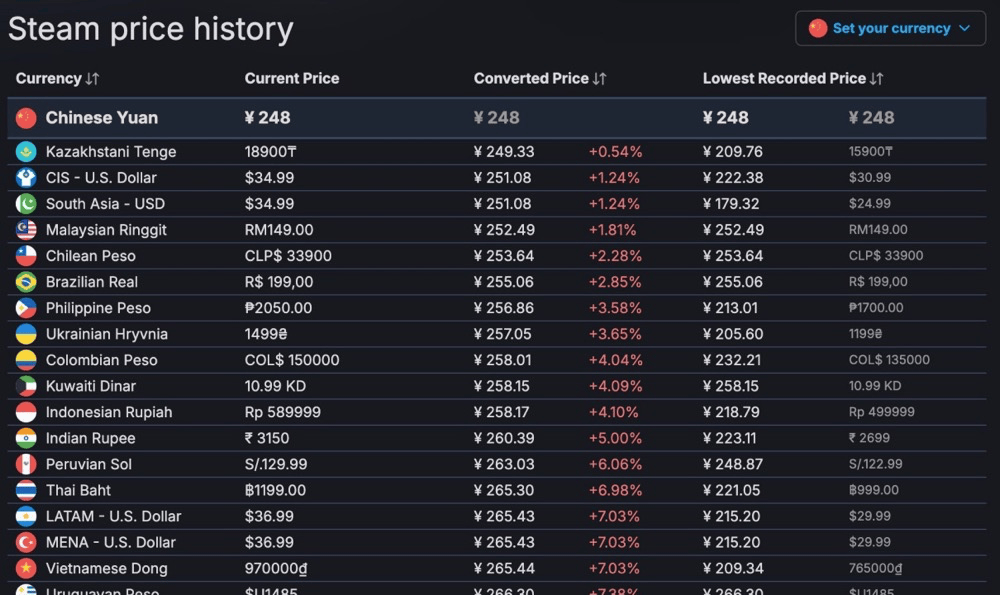Select the Indonesian Rupiah currency name

click(x=109, y=412)
